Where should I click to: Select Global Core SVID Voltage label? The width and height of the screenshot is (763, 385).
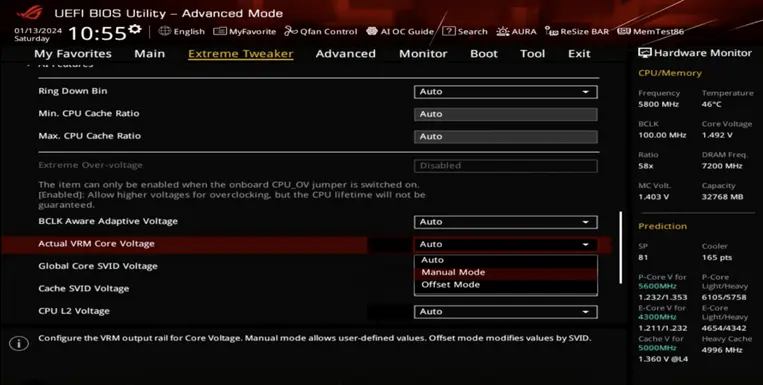click(x=98, y=266)
